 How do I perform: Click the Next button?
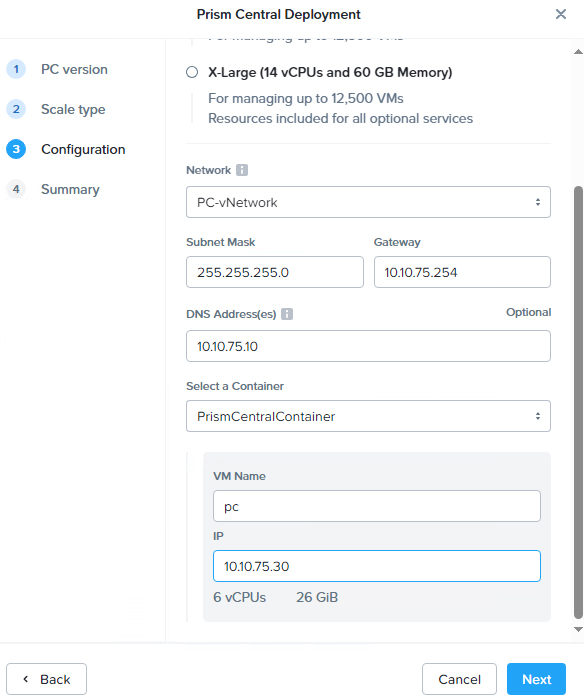(x=536, y=679)
